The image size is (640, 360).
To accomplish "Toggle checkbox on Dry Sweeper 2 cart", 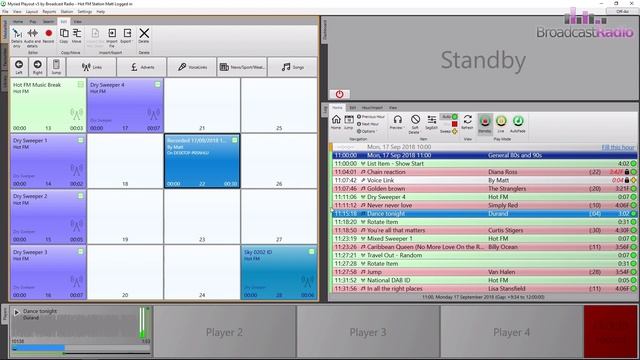I will [x=81, y=196].
